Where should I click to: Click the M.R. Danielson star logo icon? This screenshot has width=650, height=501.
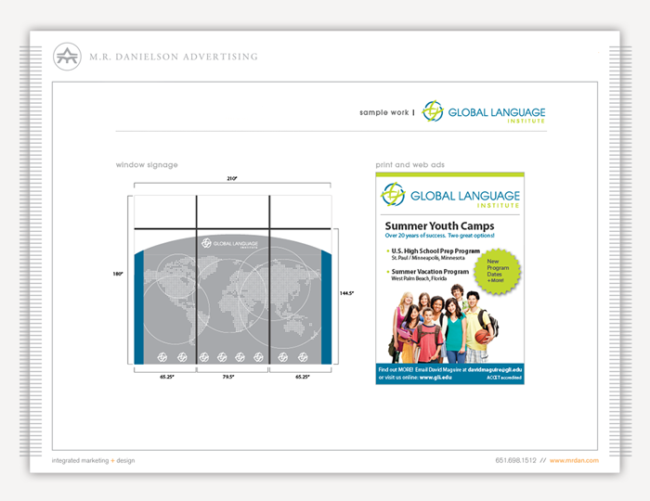67,57
